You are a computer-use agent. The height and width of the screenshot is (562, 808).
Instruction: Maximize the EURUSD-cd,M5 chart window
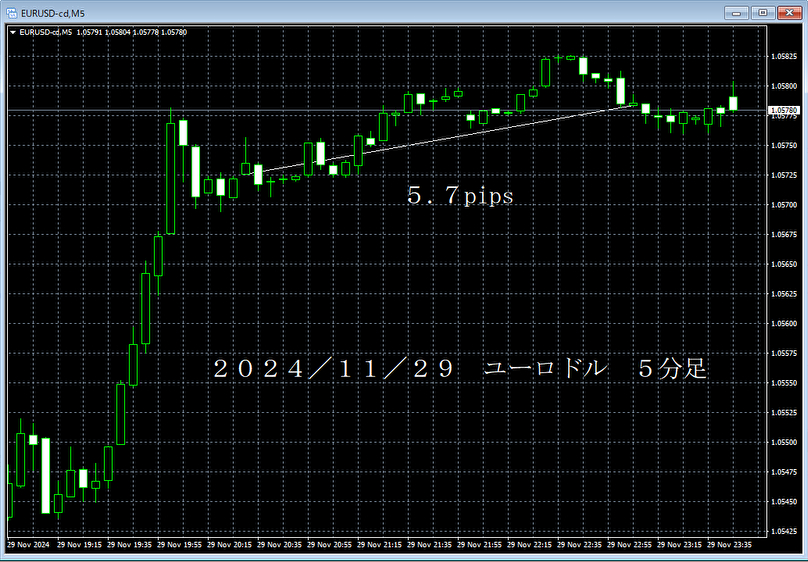[x=764, y=12]
